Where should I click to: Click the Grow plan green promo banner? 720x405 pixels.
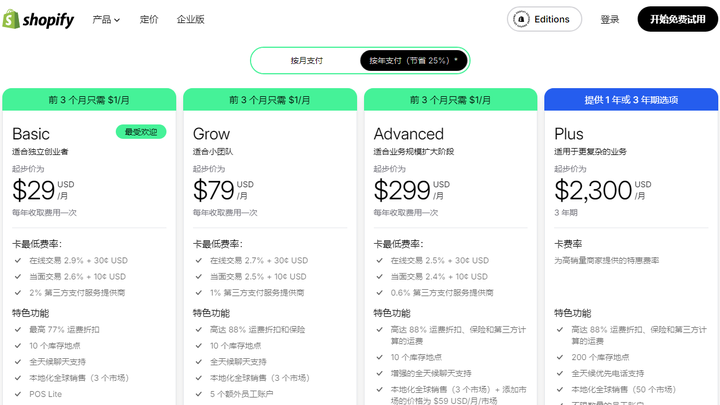270,100
